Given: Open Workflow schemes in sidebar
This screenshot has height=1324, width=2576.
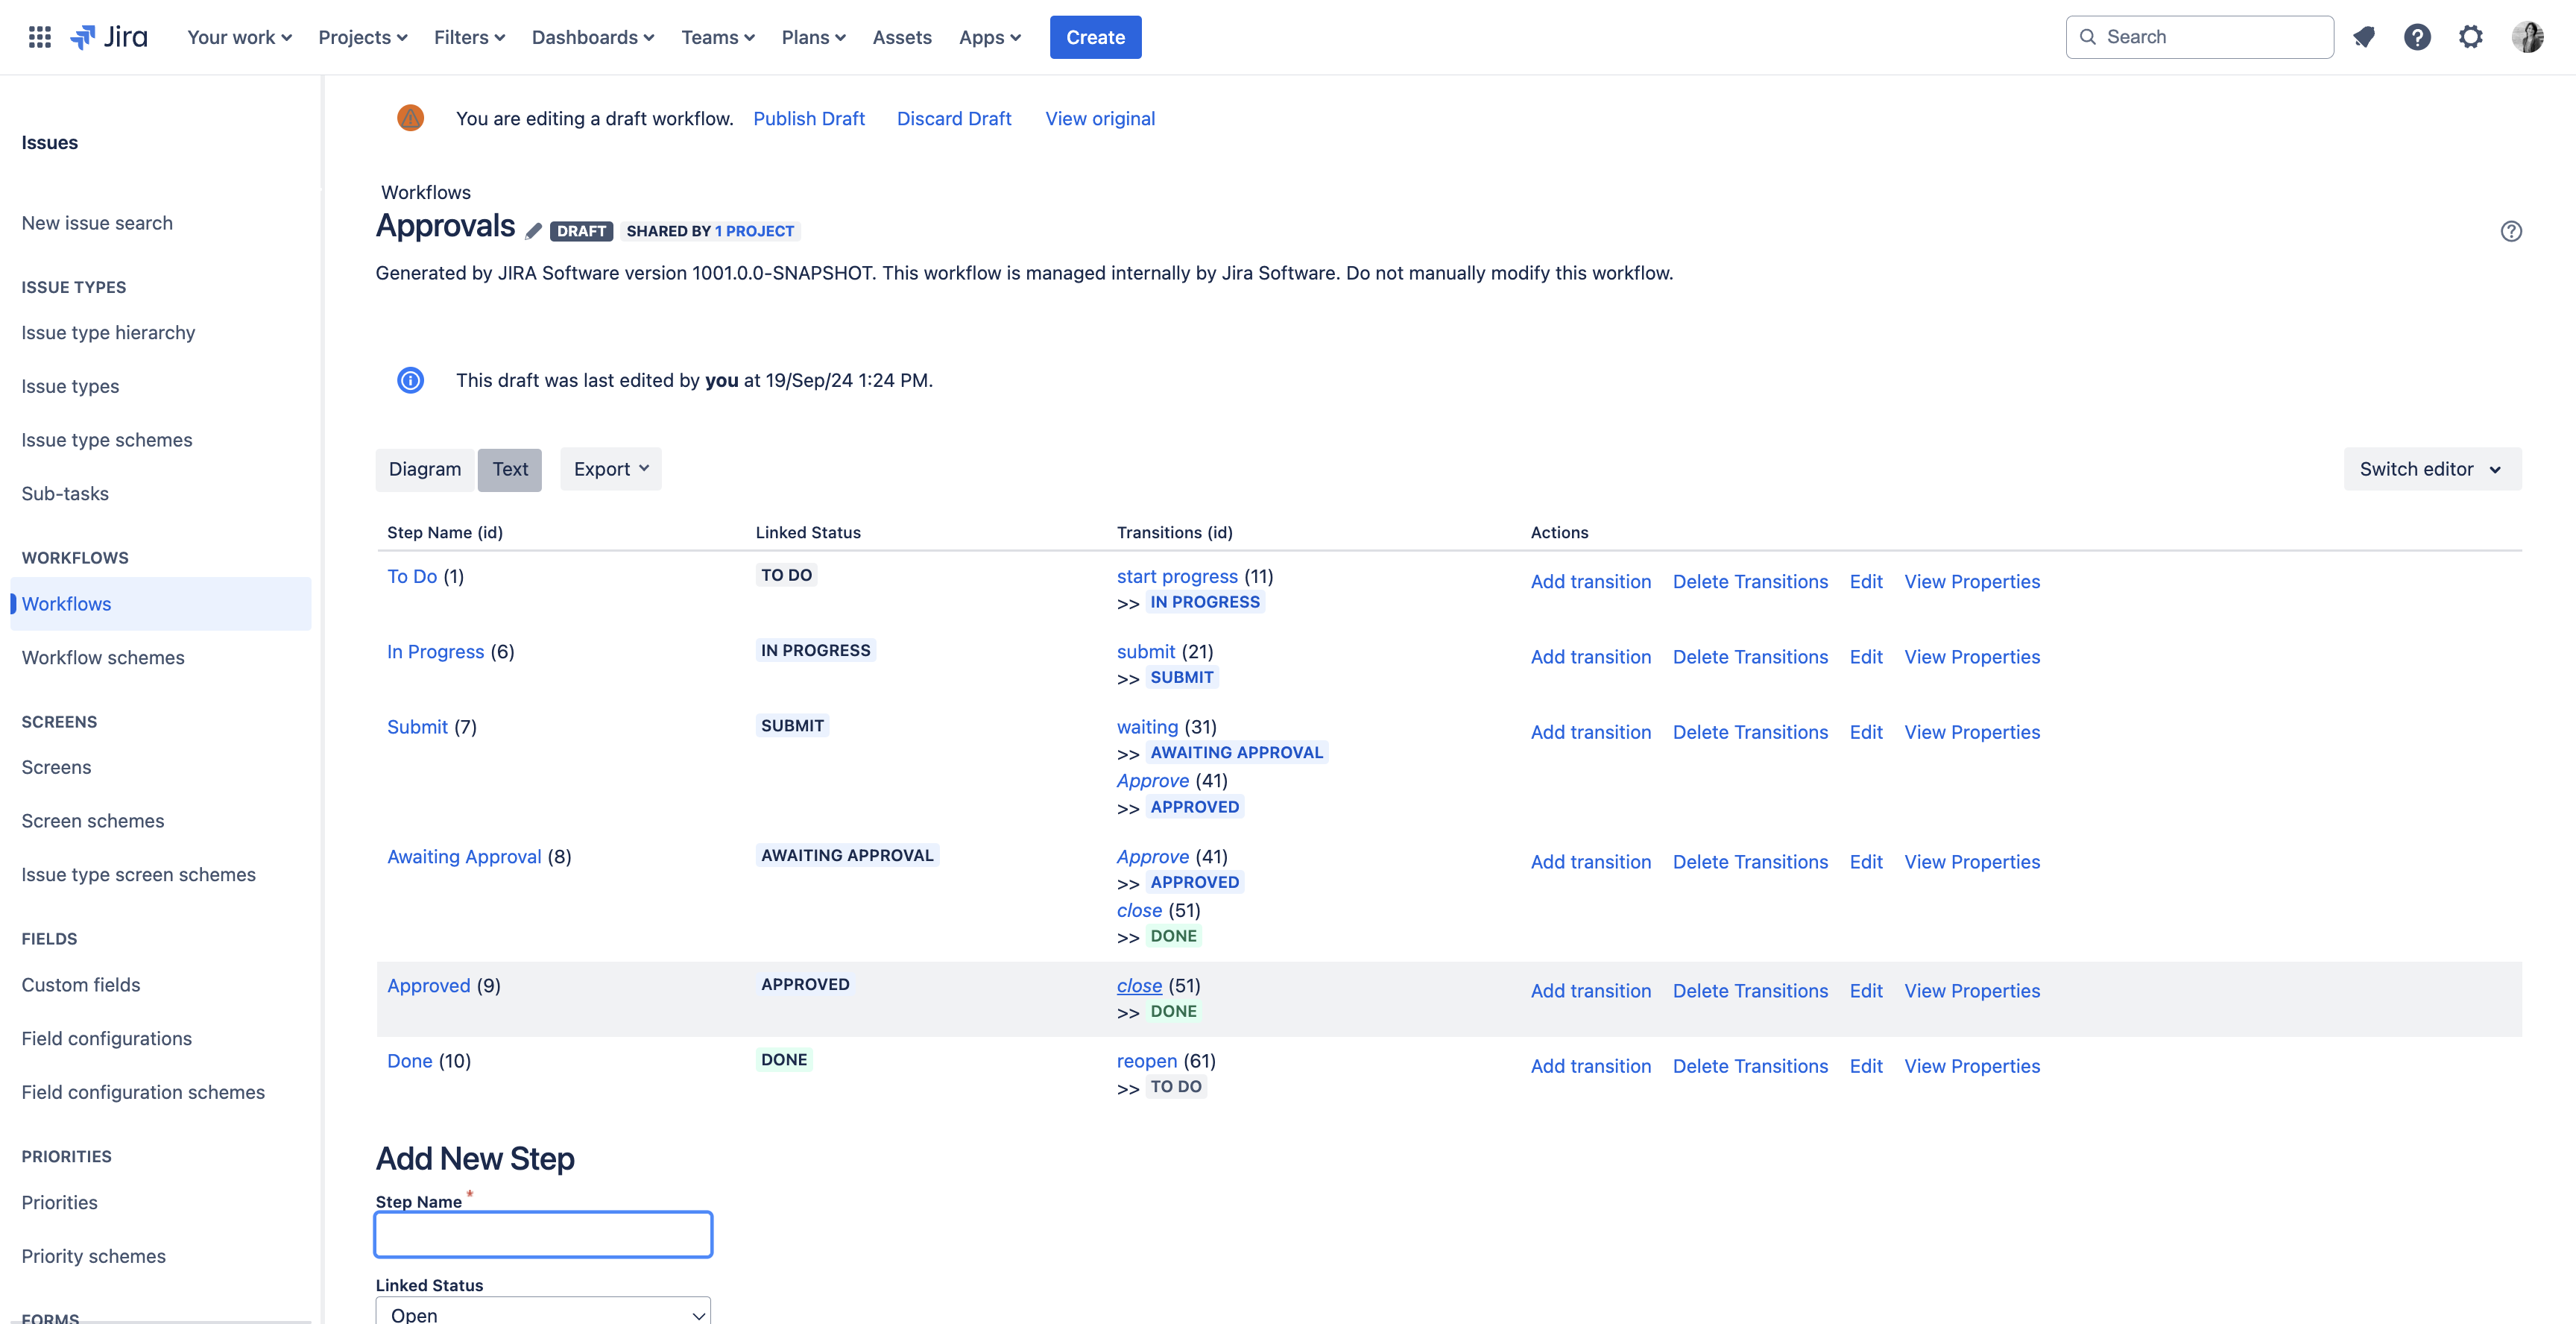Looking at the screenshot, I should 103,658.
